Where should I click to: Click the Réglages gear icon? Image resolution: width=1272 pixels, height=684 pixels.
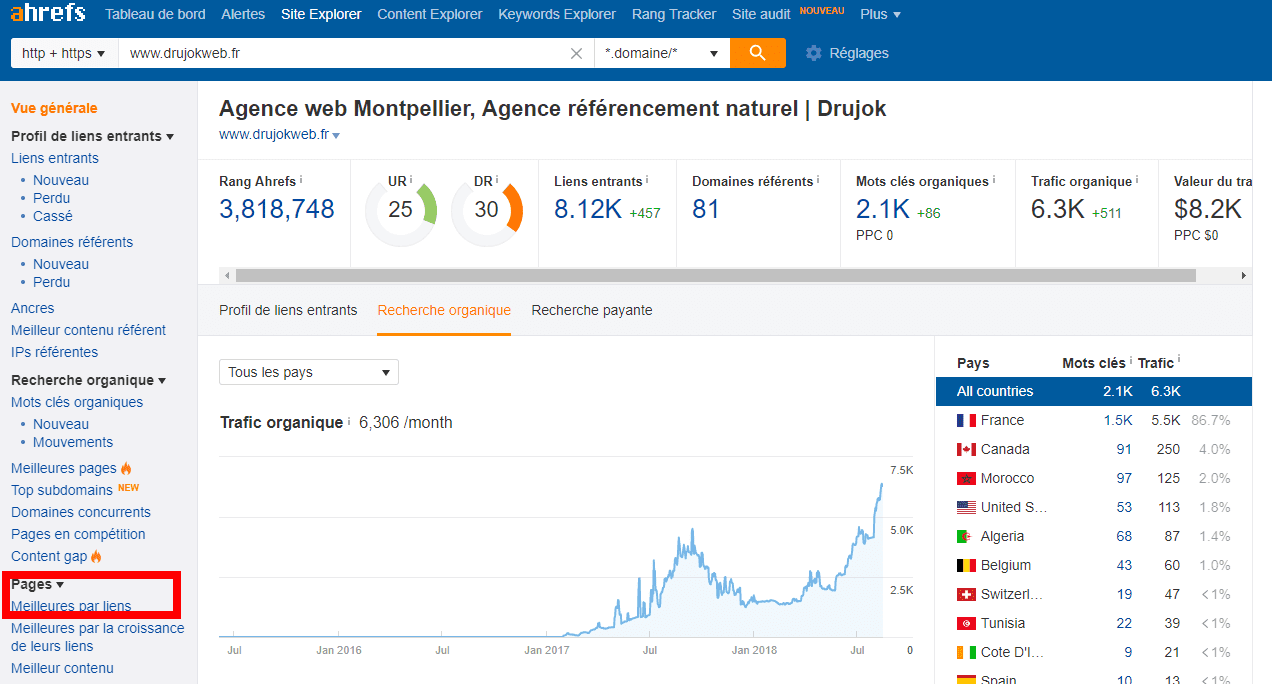(x=814, y=53)
